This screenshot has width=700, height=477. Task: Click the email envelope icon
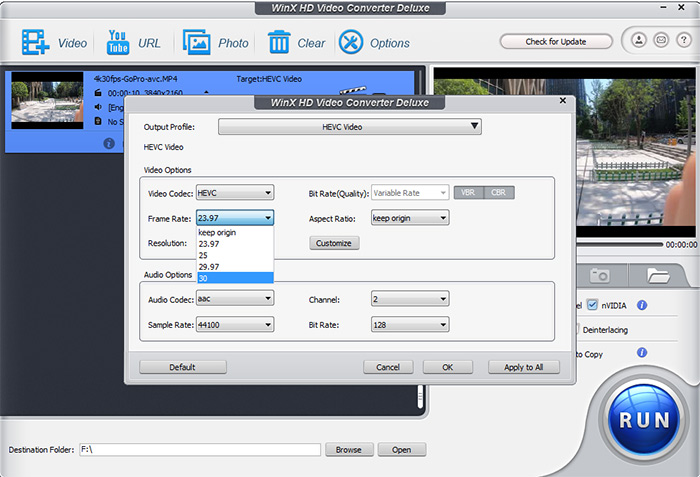tap(661, 40)
